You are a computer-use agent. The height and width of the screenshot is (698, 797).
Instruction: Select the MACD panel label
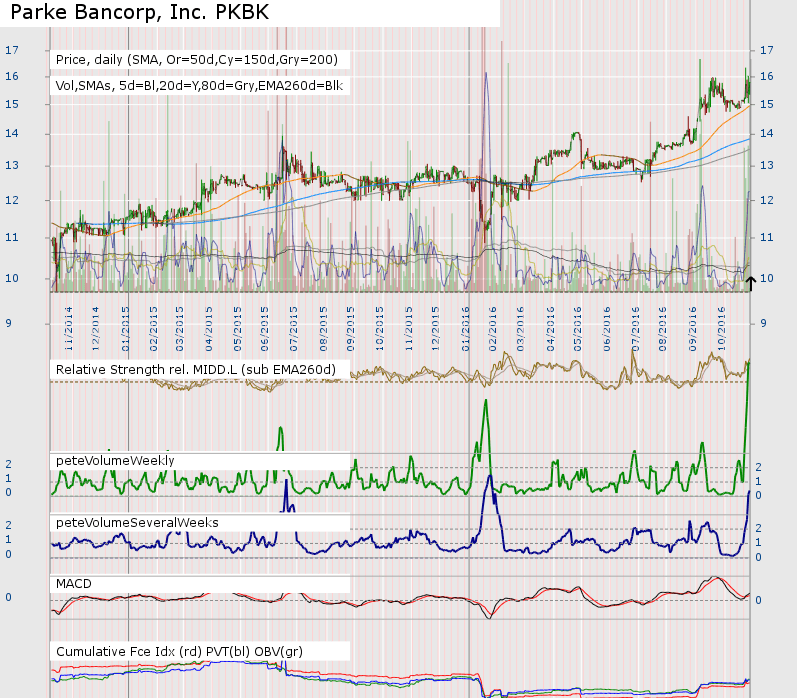pos(74,584)
